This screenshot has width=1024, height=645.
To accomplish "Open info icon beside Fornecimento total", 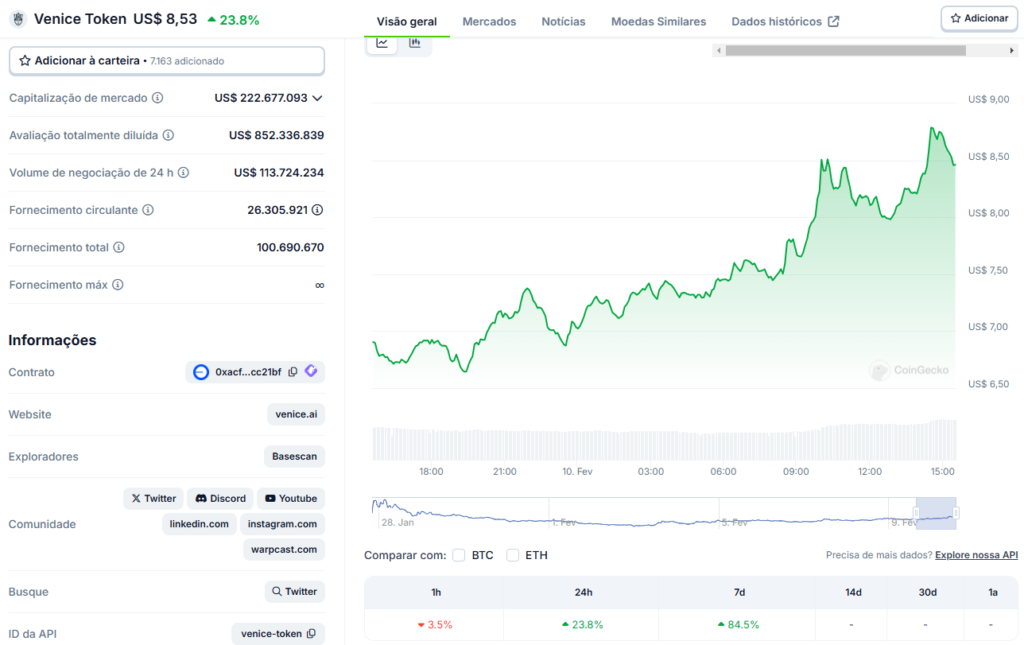I will coord(119,247).
